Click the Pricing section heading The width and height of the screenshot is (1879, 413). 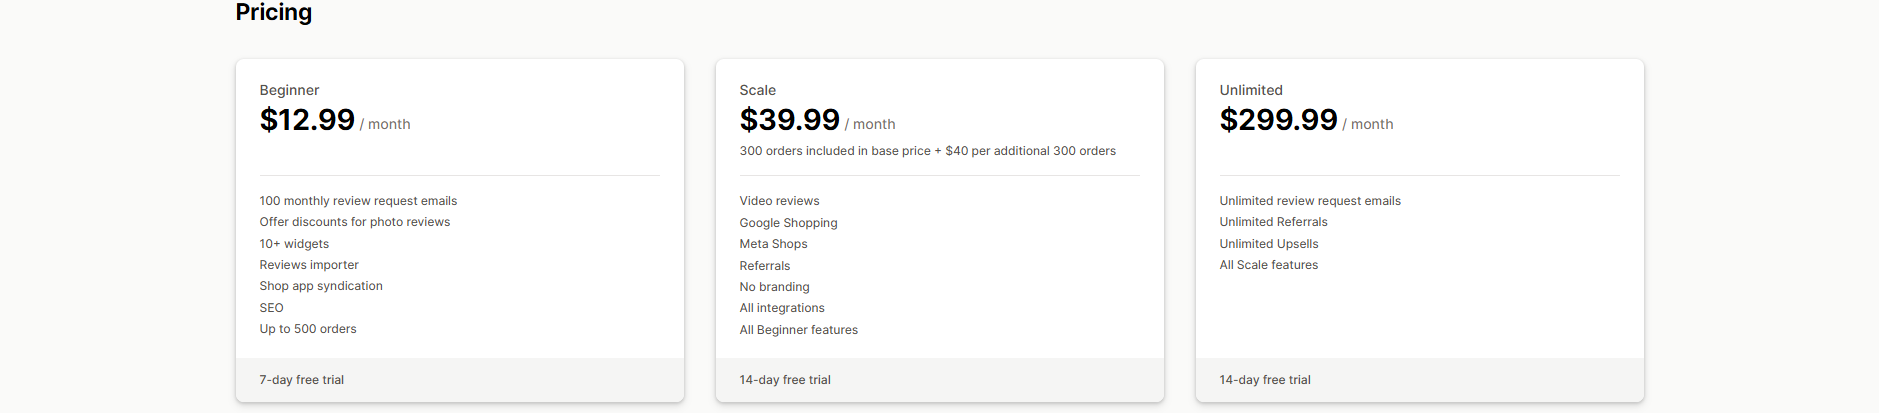tap(273, 12)
